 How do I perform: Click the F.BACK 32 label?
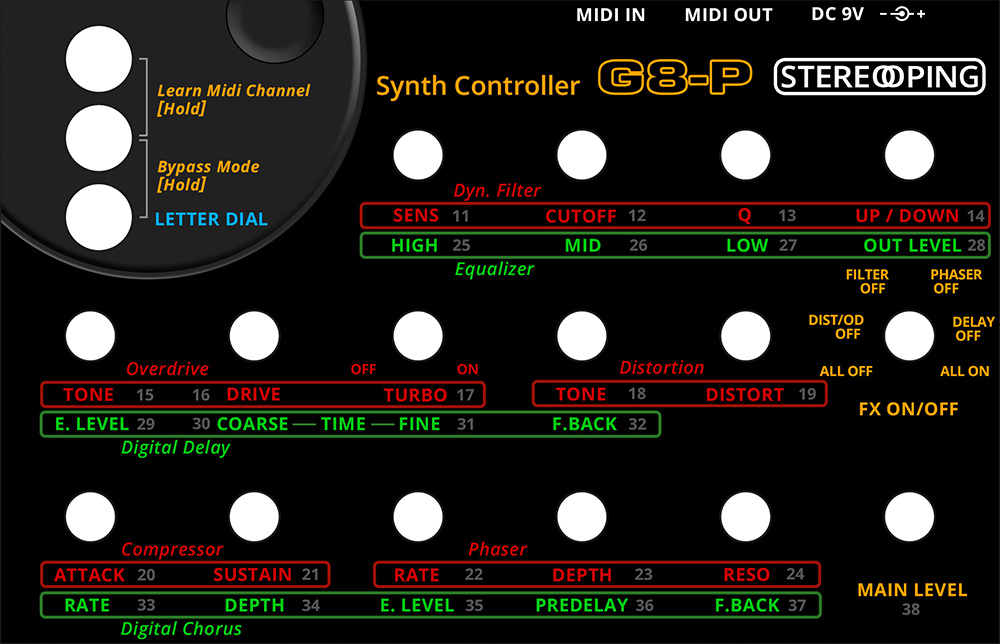(x=599, y=424)
